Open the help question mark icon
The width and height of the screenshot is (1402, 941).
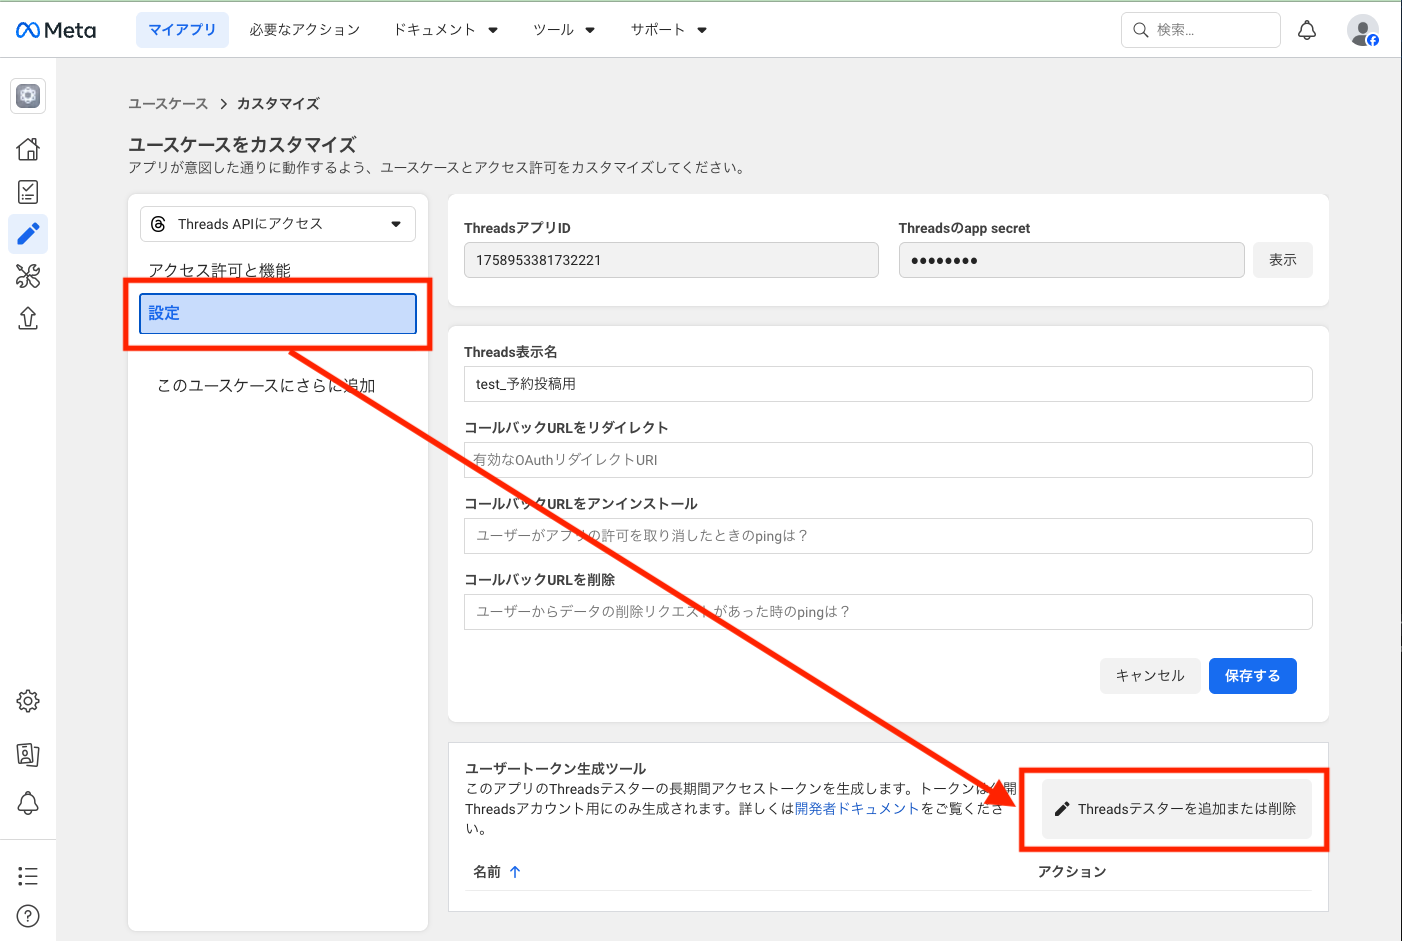[x=28, y=915]
